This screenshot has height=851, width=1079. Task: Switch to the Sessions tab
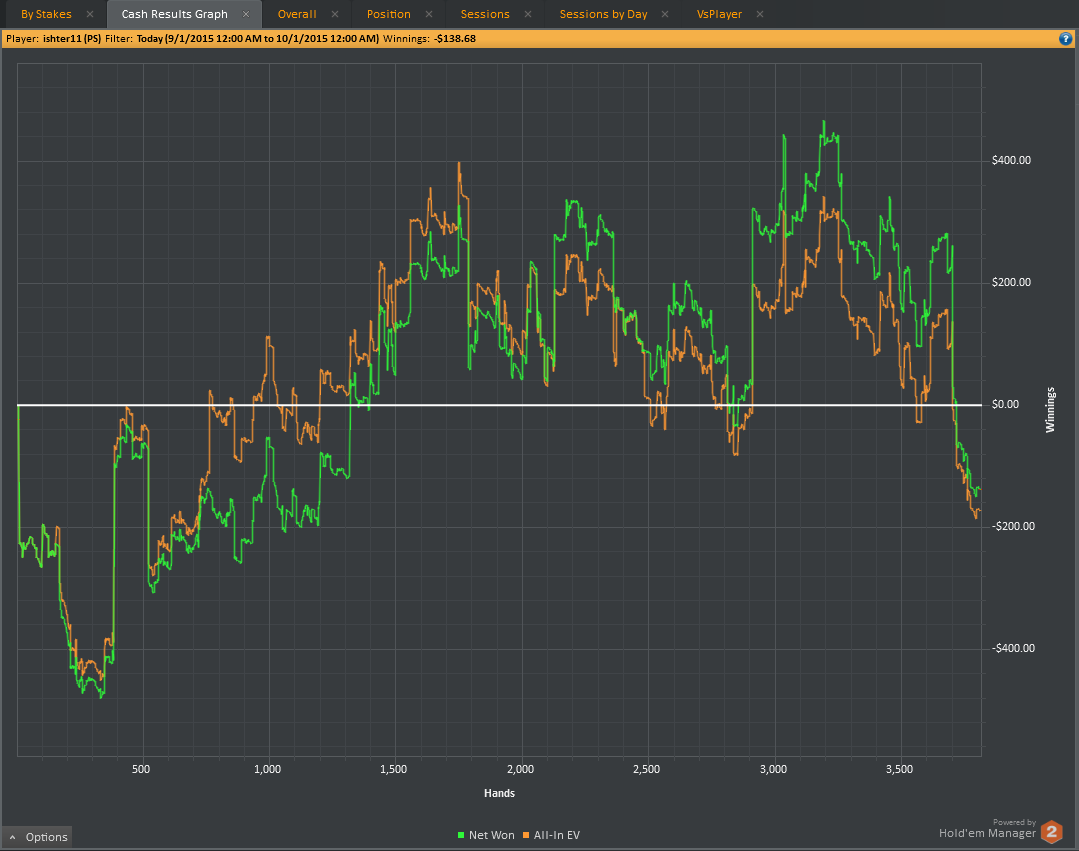[484, 14]
